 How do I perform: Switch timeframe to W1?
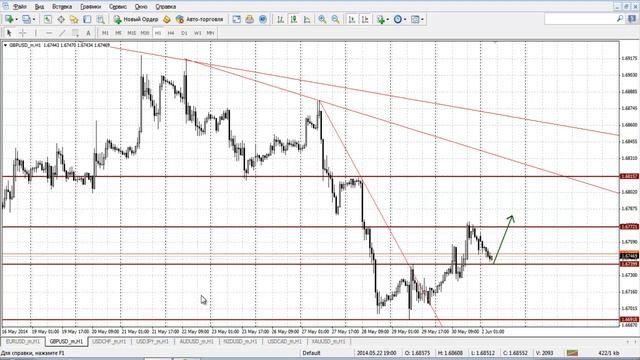(198, 33)
